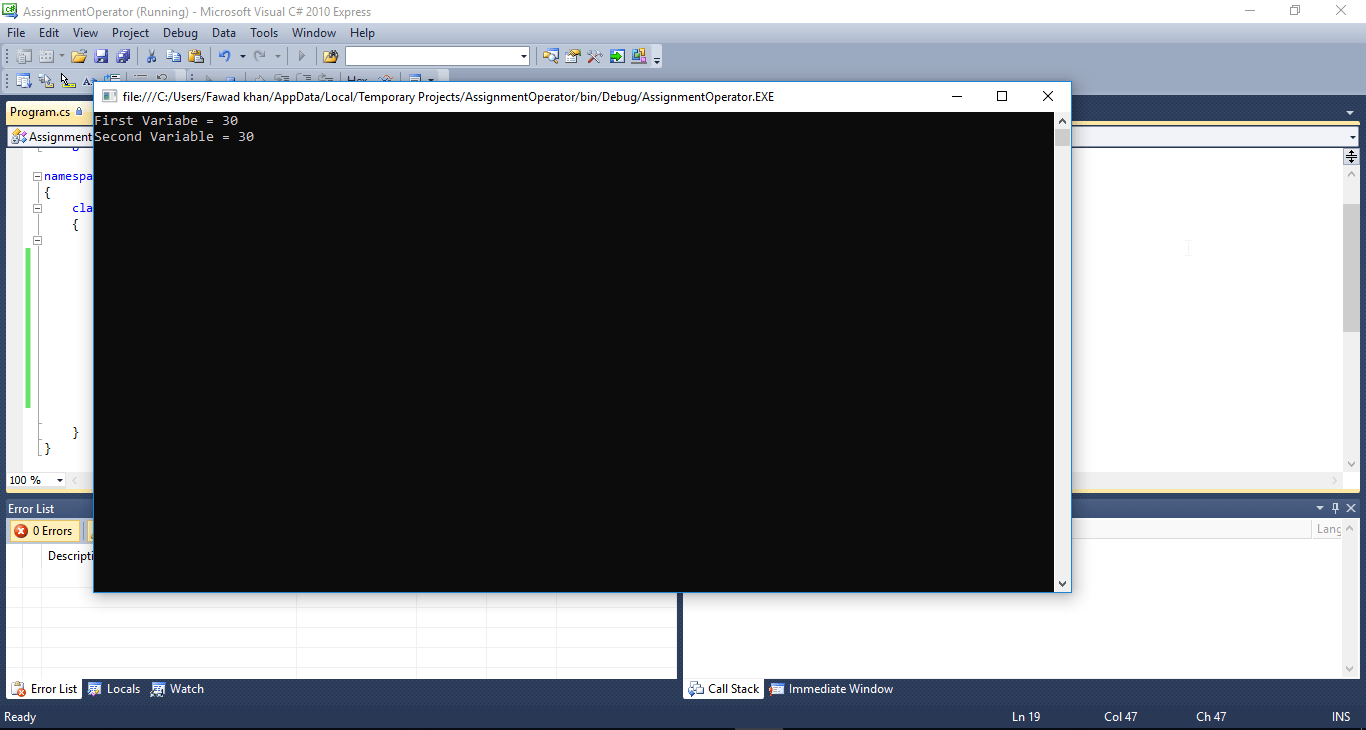1366x730 pixels.
Task: Select the Watch tab
Action: 177,689
